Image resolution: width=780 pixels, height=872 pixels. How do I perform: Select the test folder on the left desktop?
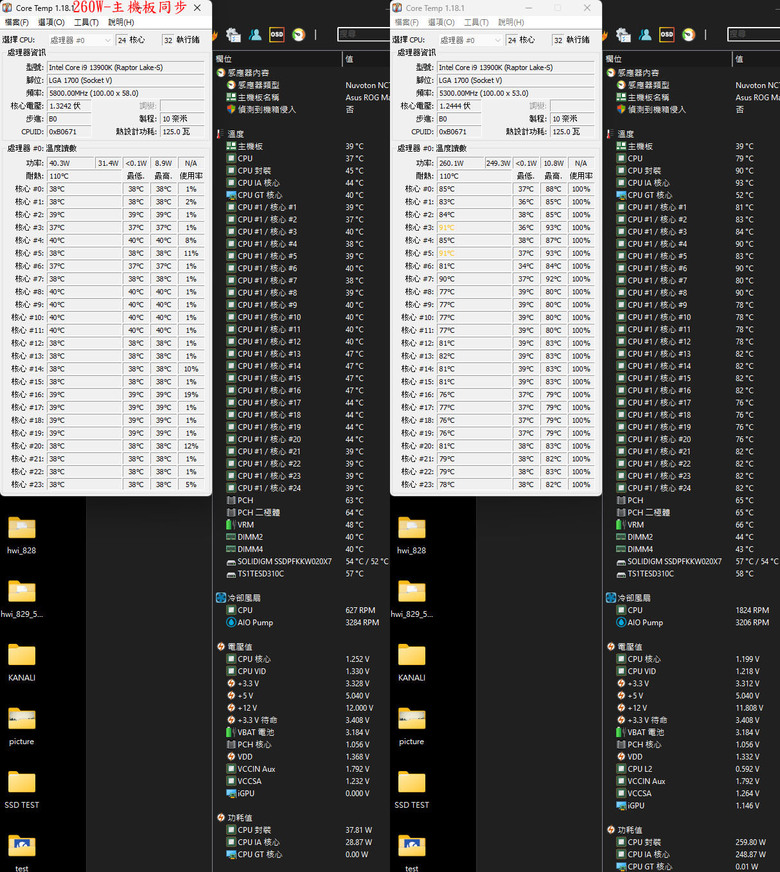[x=22, y=853]
